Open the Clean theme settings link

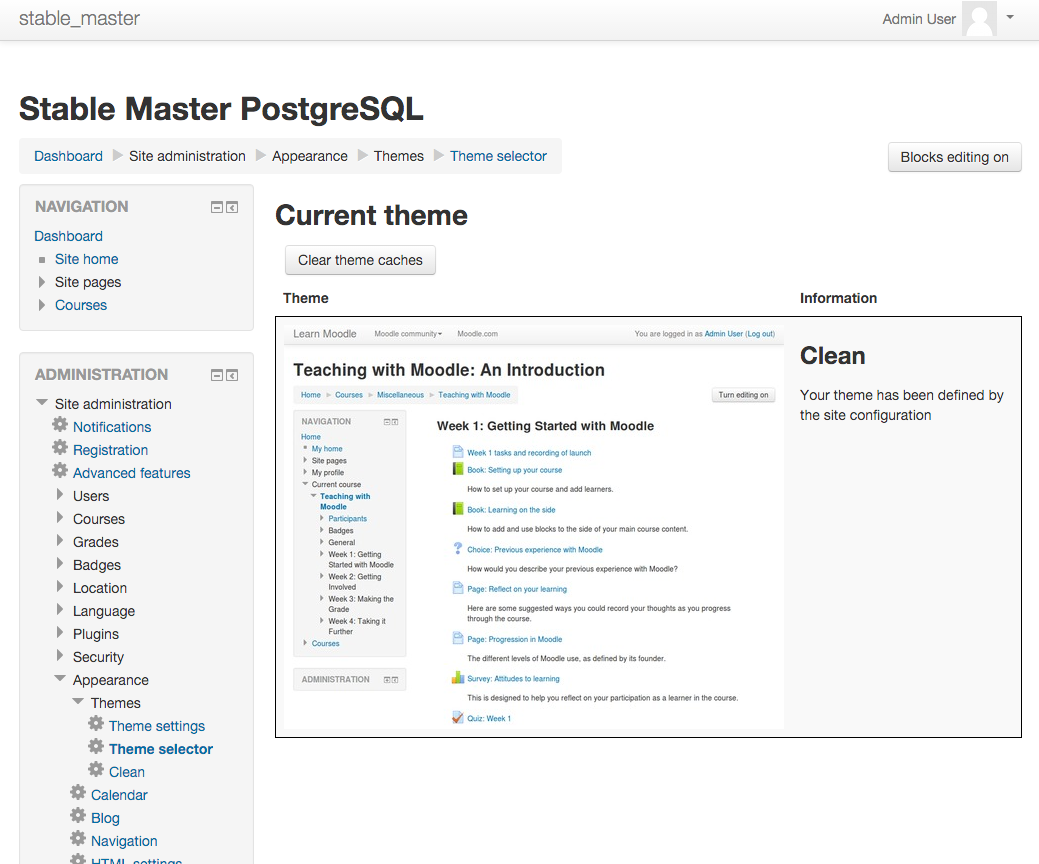point(127,772)
